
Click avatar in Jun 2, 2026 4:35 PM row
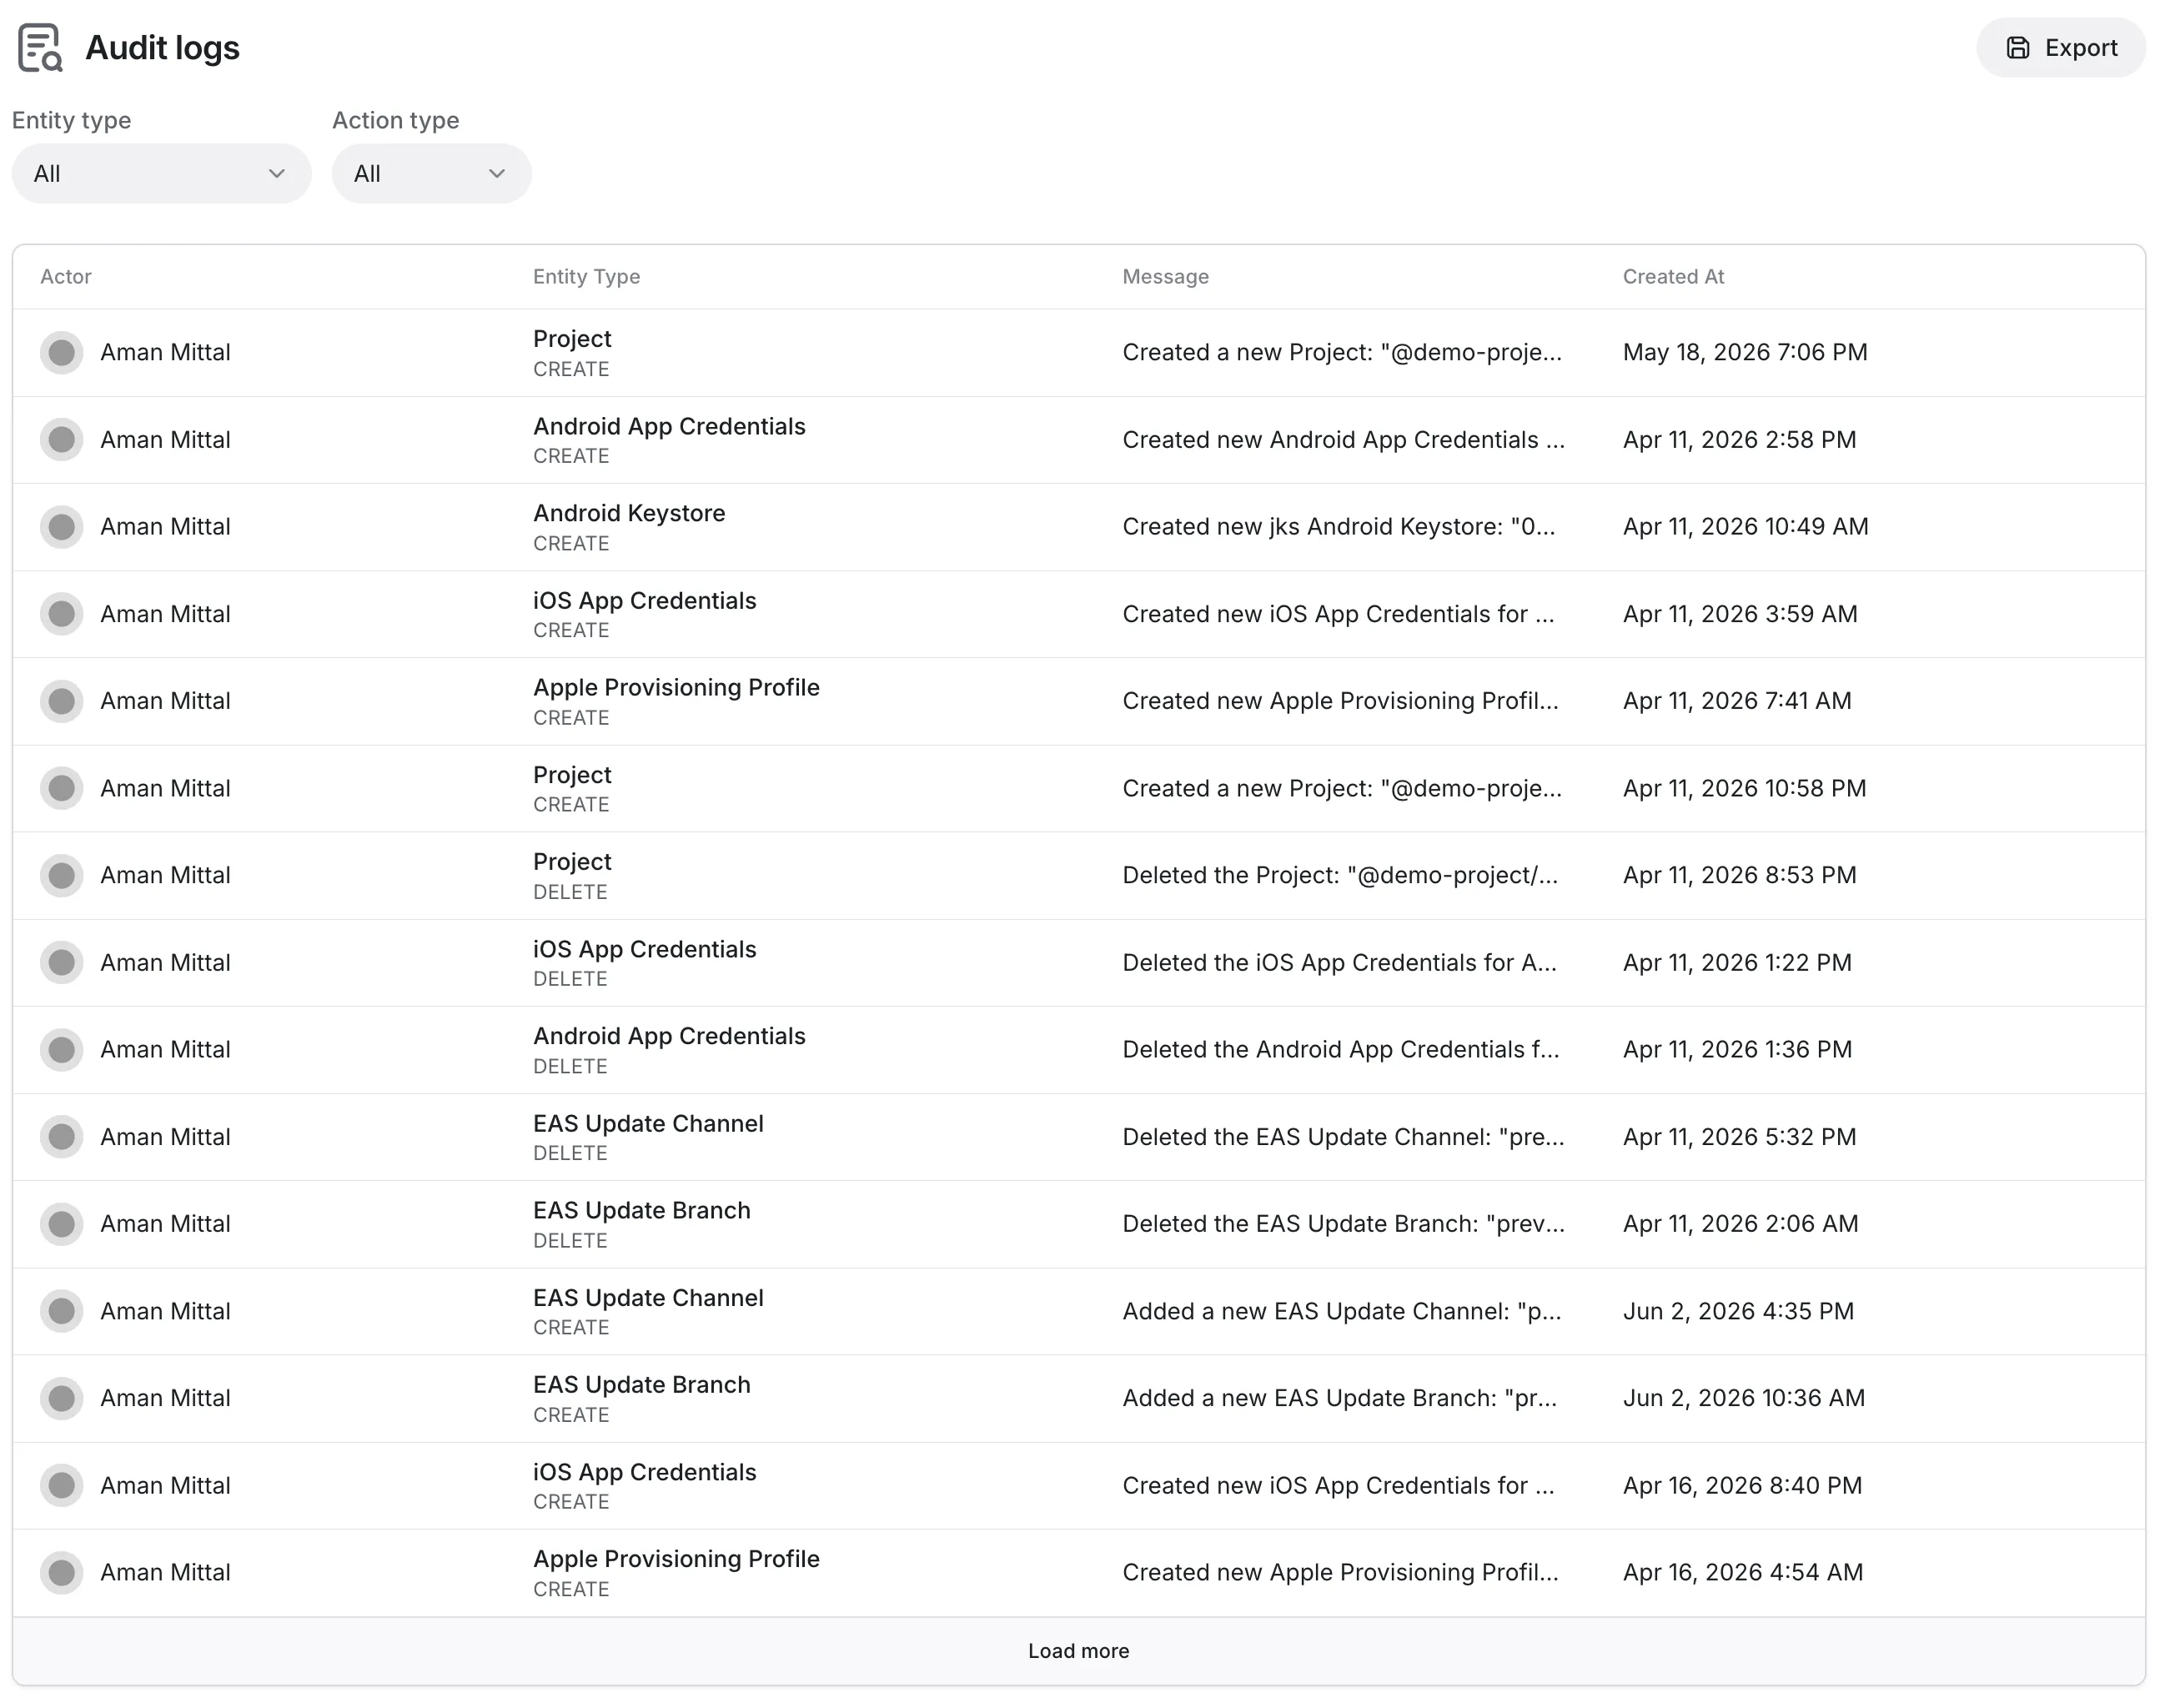point(62,1312)
